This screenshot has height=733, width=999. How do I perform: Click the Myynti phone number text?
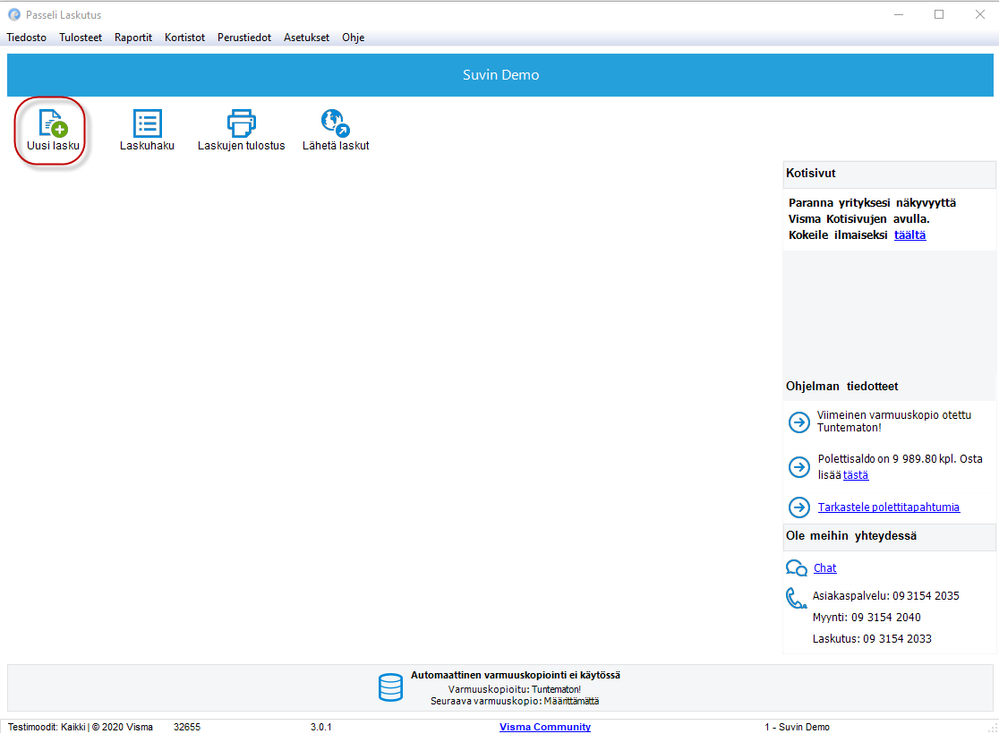[866, 618]
